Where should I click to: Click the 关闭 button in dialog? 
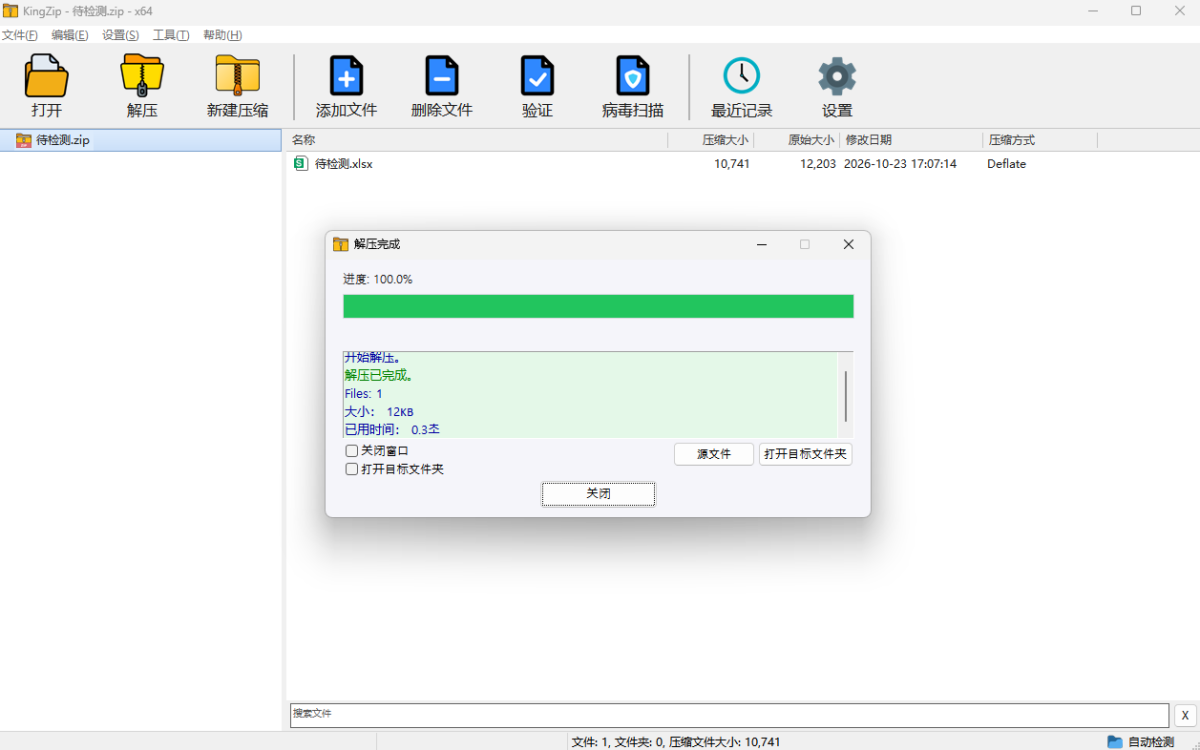598,494
